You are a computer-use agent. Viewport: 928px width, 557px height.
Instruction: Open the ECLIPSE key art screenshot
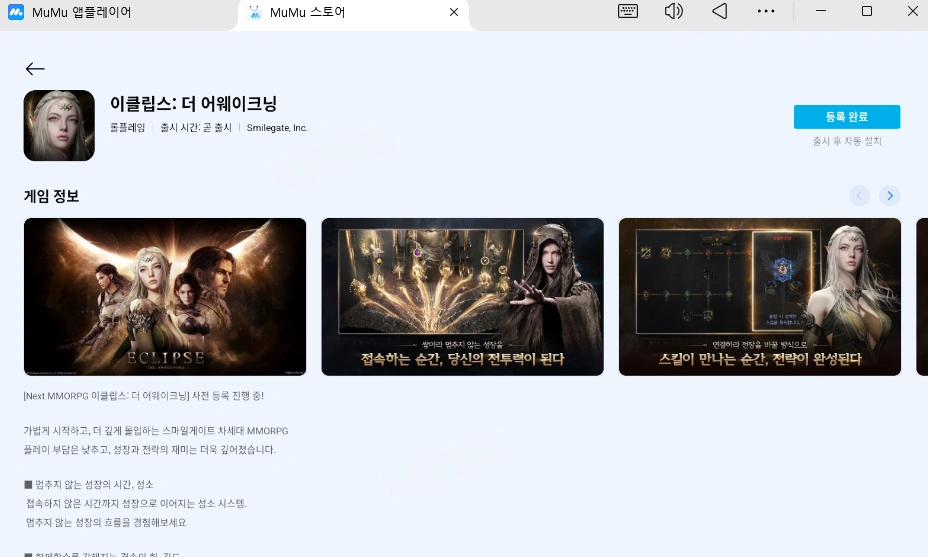pos(165,297)
